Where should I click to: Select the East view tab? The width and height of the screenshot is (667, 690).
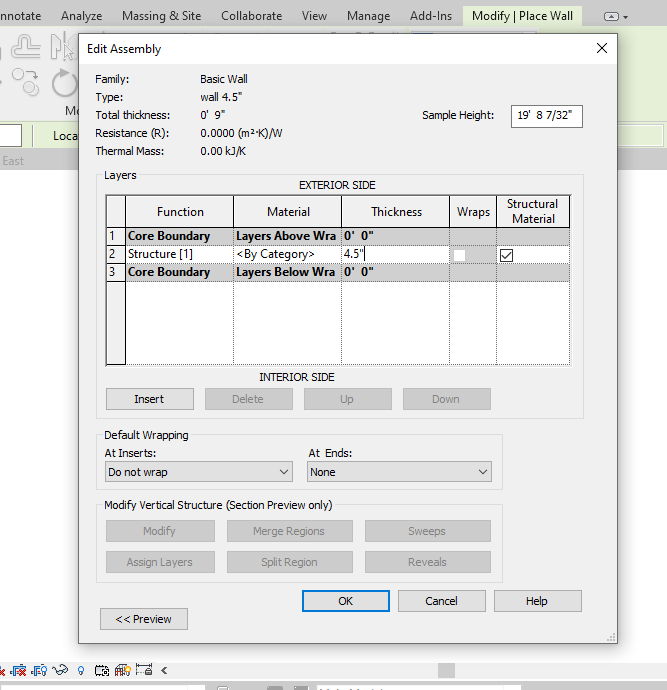pyautogui.click(x=13, y=161)
